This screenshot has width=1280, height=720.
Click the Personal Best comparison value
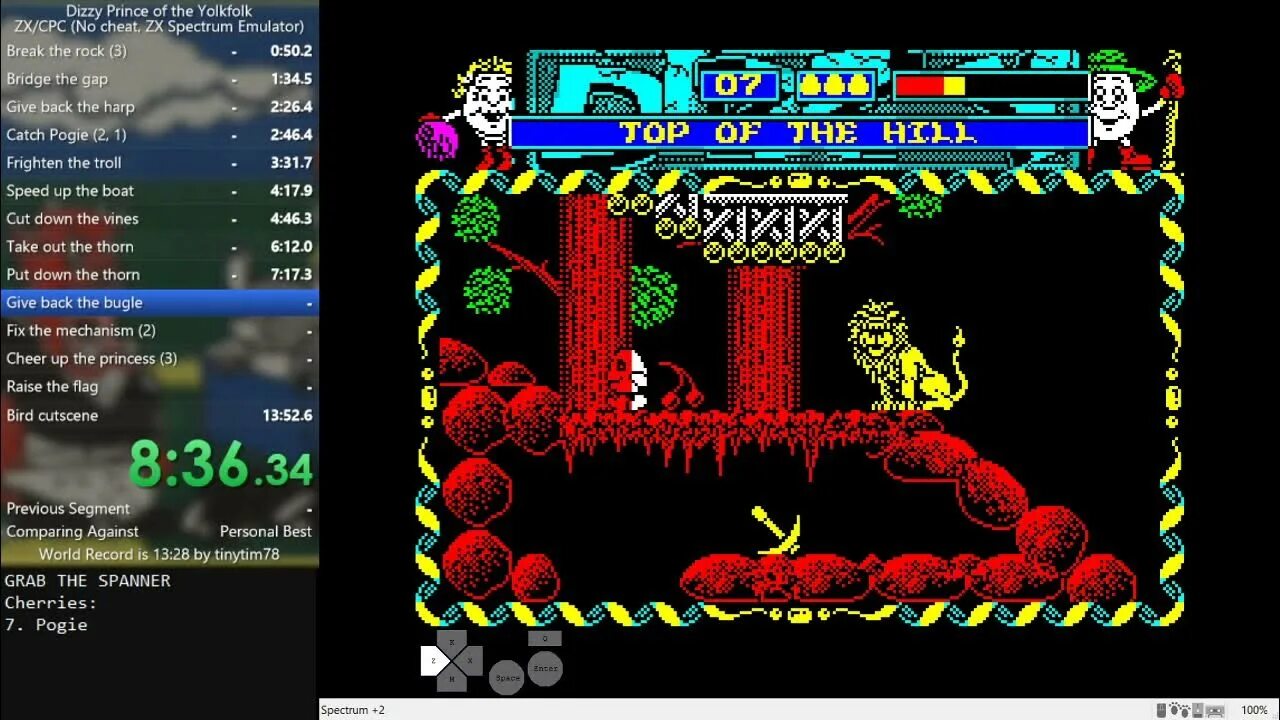[266, 531]
